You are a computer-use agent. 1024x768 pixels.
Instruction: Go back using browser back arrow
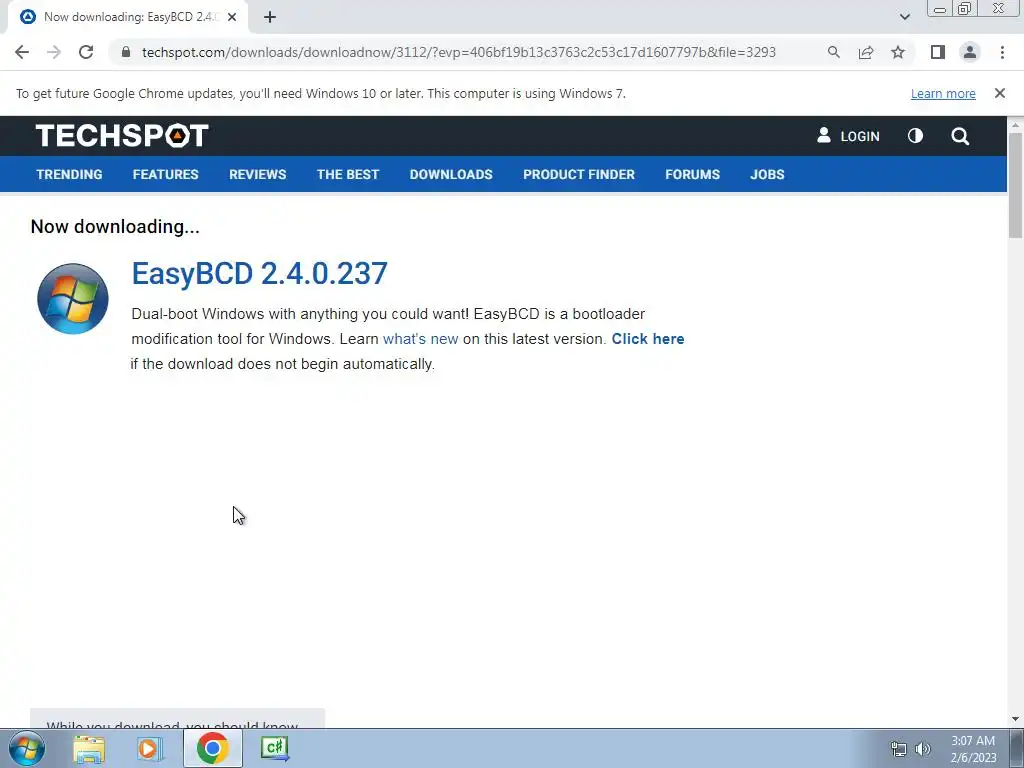pos(22,52)
